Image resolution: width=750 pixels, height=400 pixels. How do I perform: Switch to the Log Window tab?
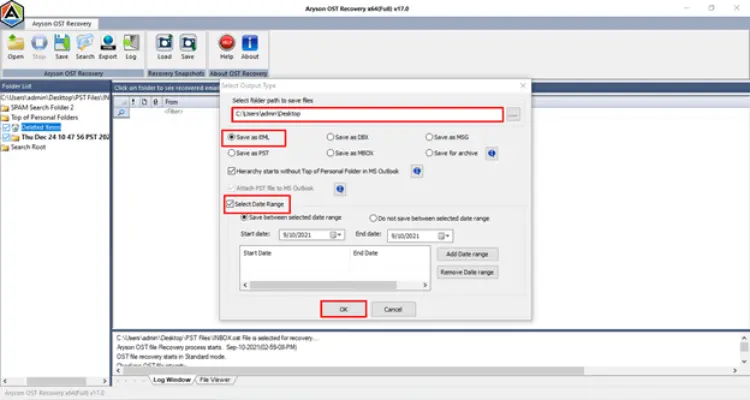pyautogui.click(x=172, y=380)
